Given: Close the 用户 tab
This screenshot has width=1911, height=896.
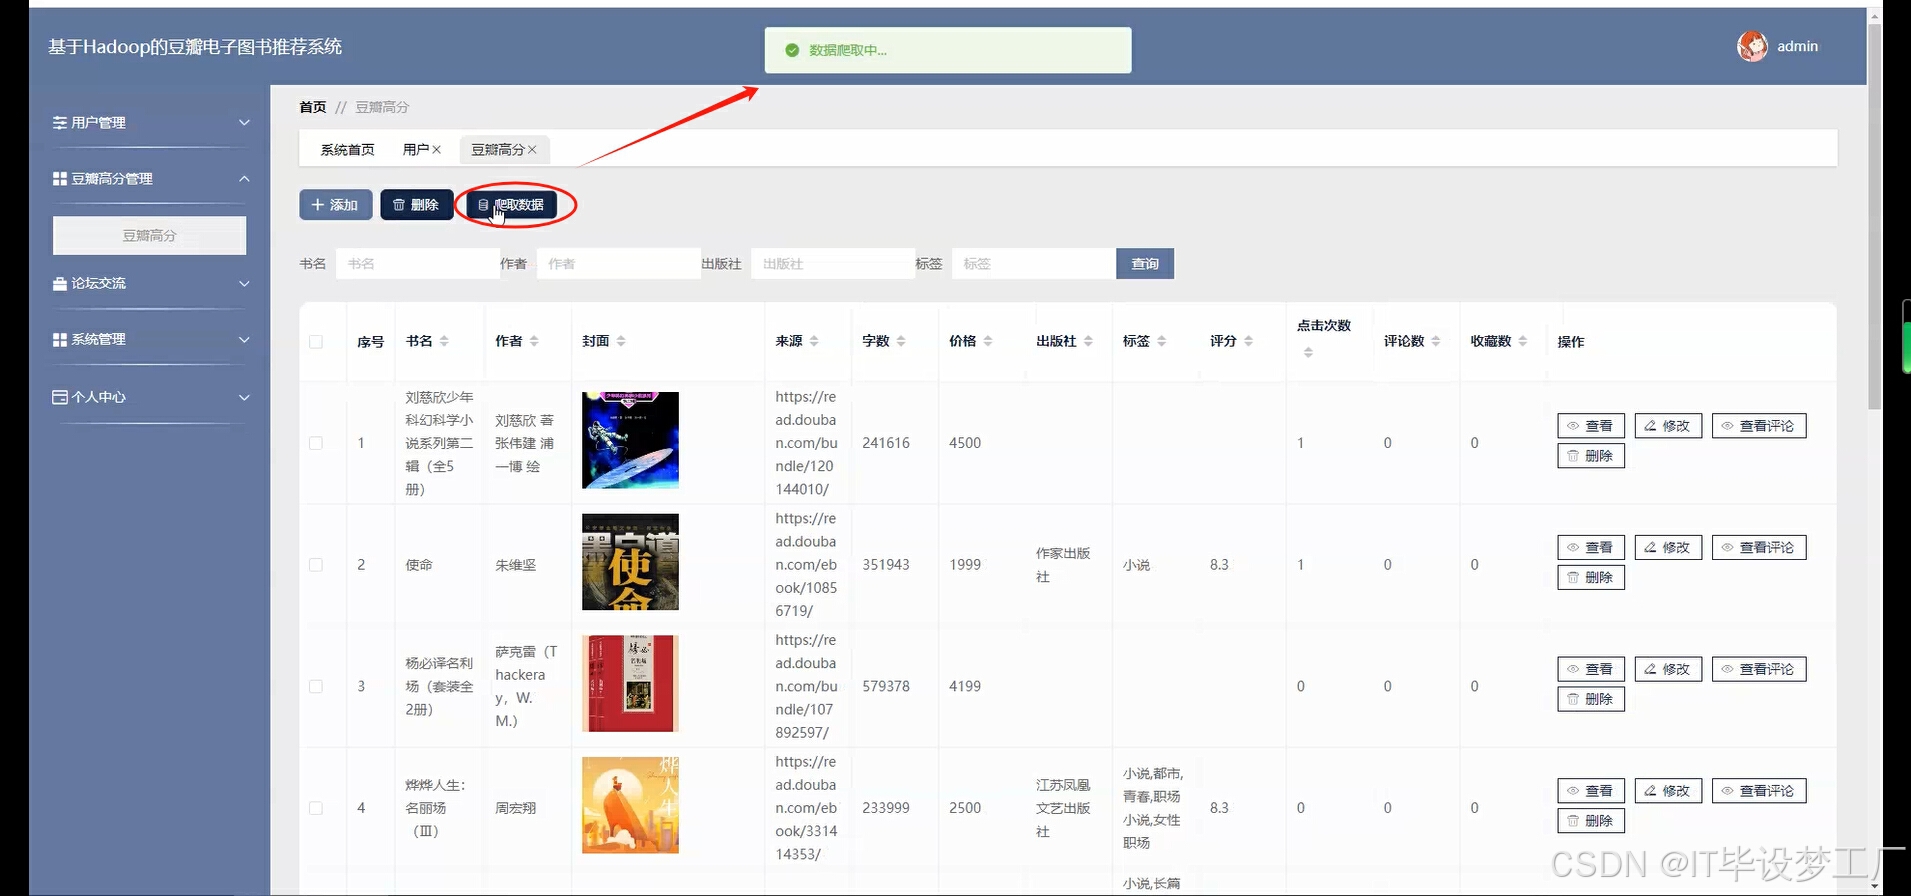Looking at the screenshot, I should [x=437, y=149].
